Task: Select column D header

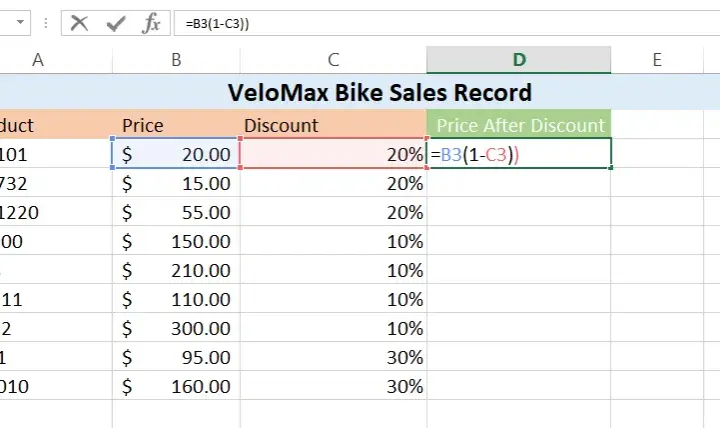Action: click(519, 60)
